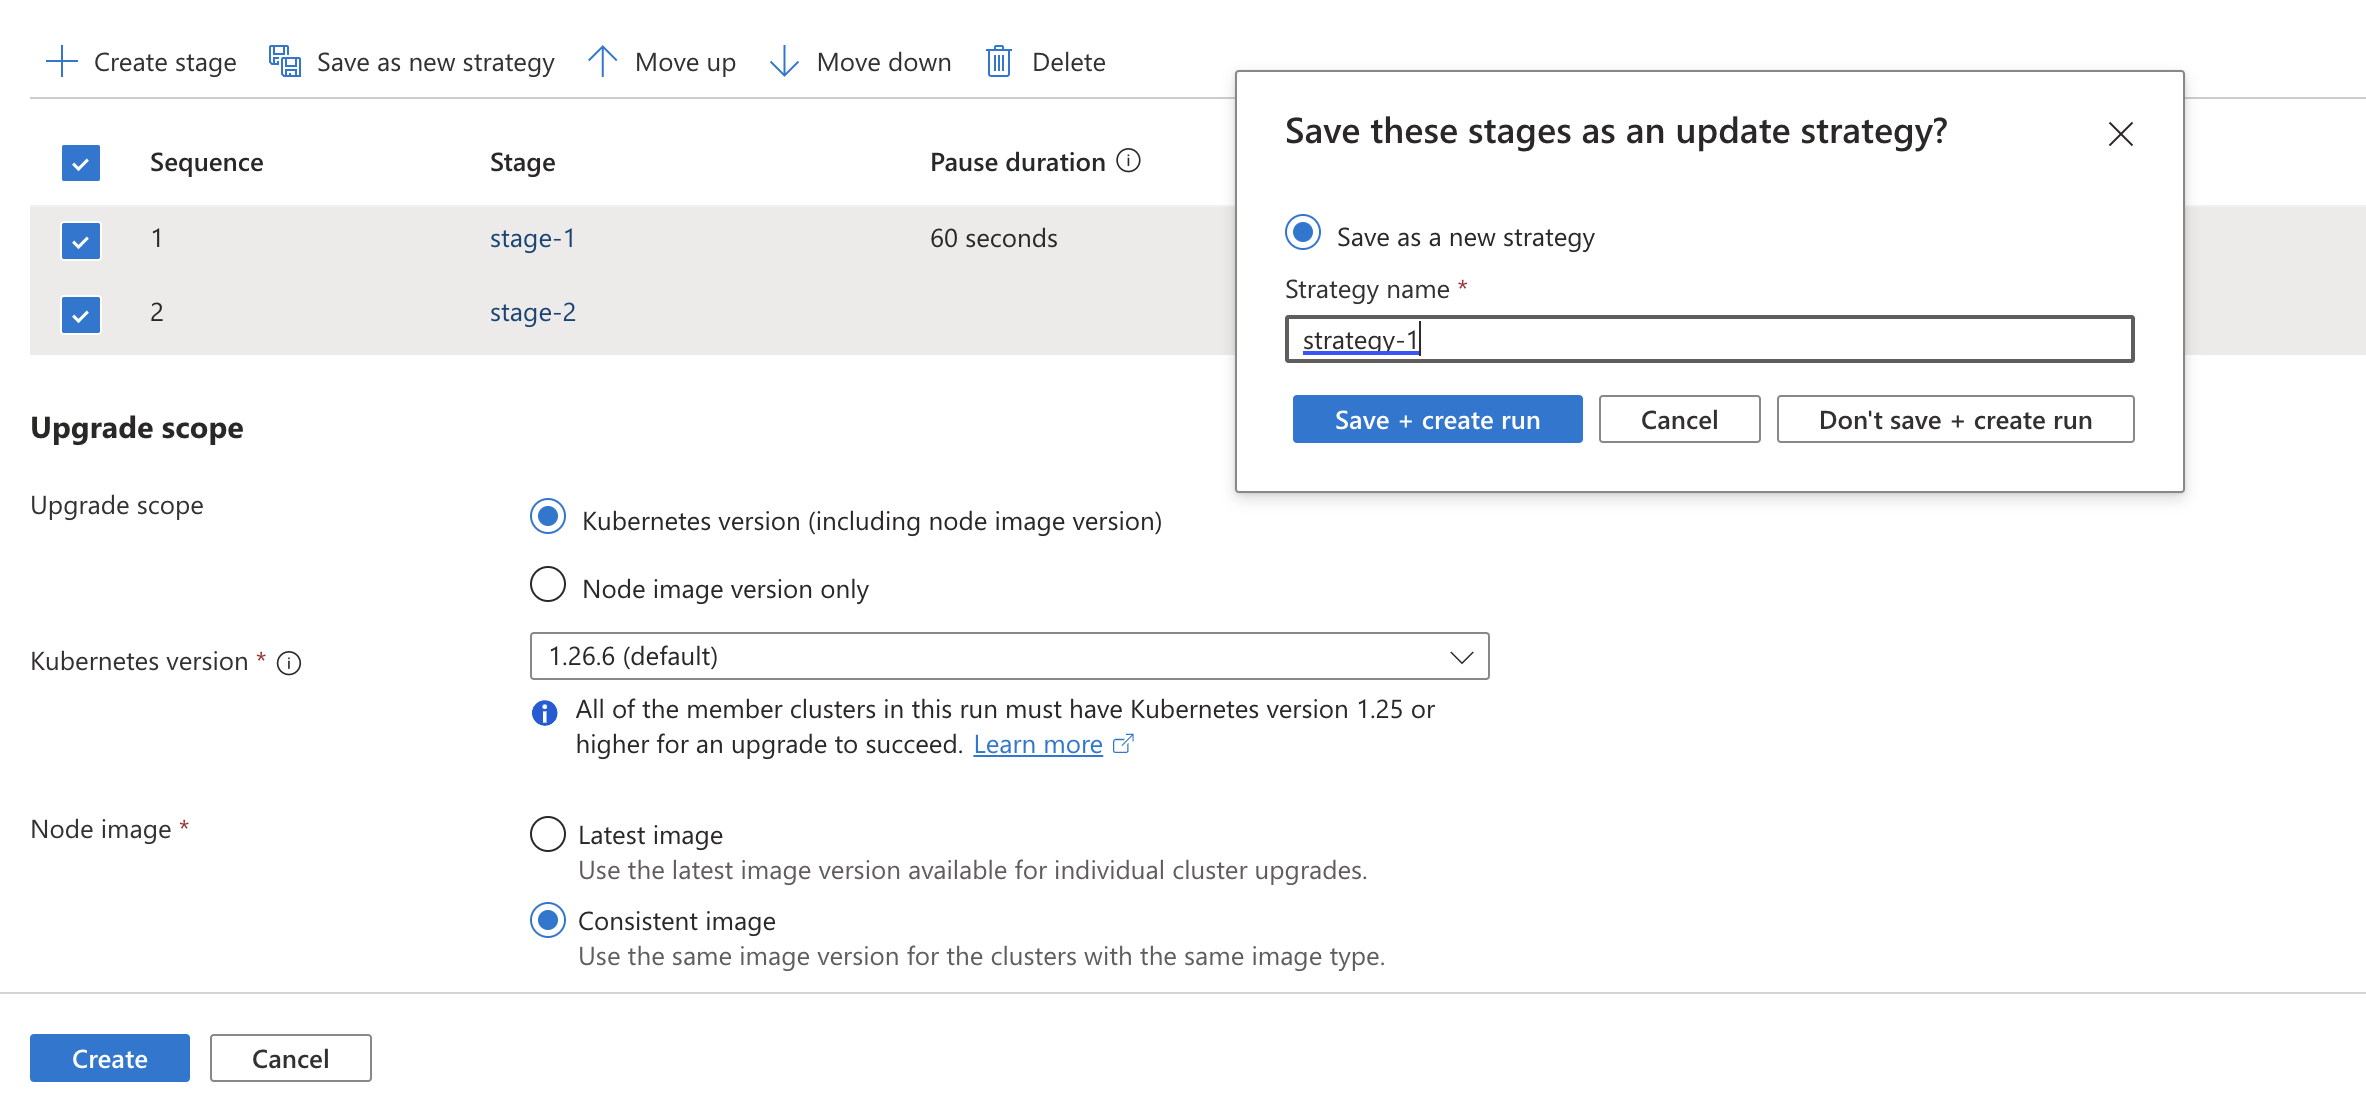The width and height of the screenshot is (2366, 1098).
Task: Click the Move up arrow icon
Action: click(x=602, y=62)
